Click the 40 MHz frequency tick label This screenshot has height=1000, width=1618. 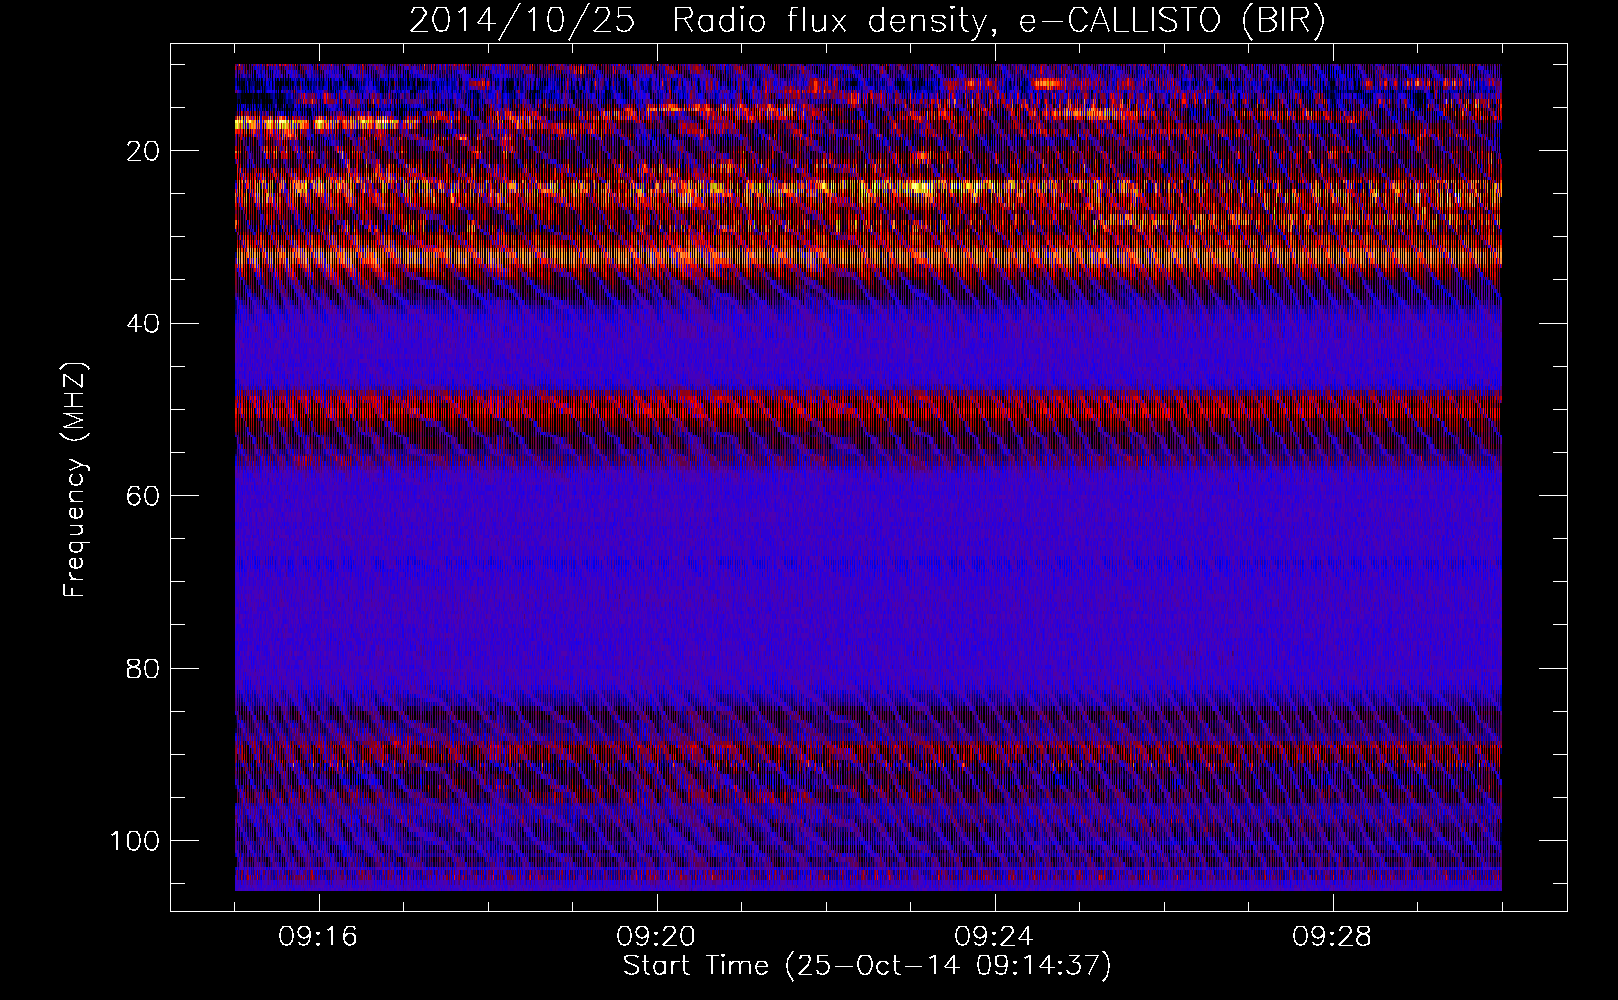point(144,323)
